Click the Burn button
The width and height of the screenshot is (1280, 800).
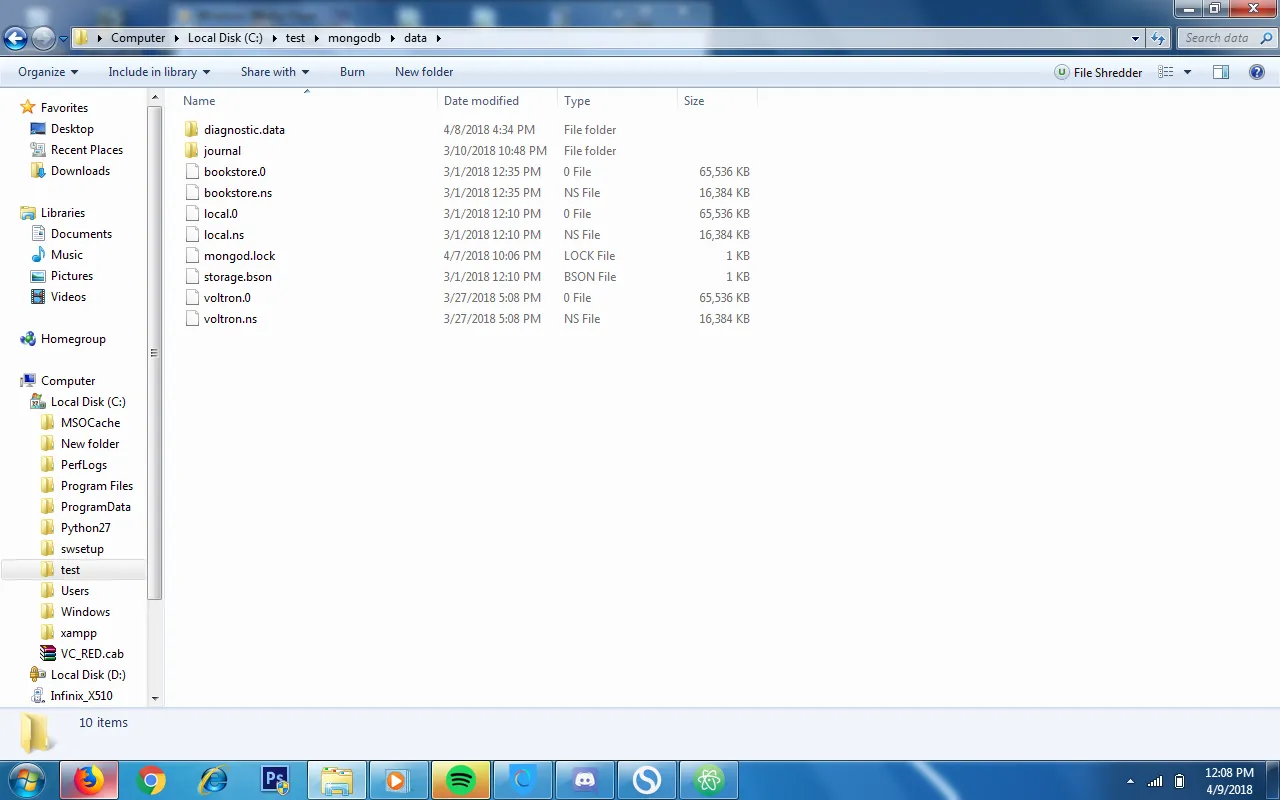(x=352, y=72)
